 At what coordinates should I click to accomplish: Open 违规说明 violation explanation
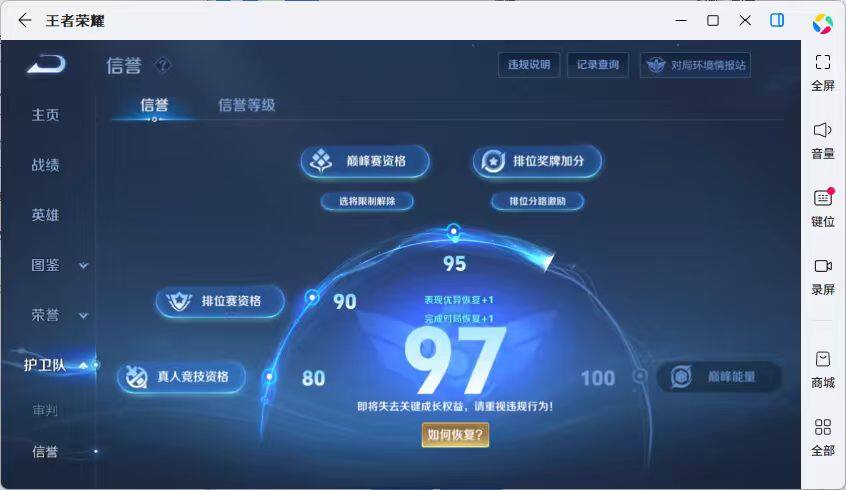point(529,65)
